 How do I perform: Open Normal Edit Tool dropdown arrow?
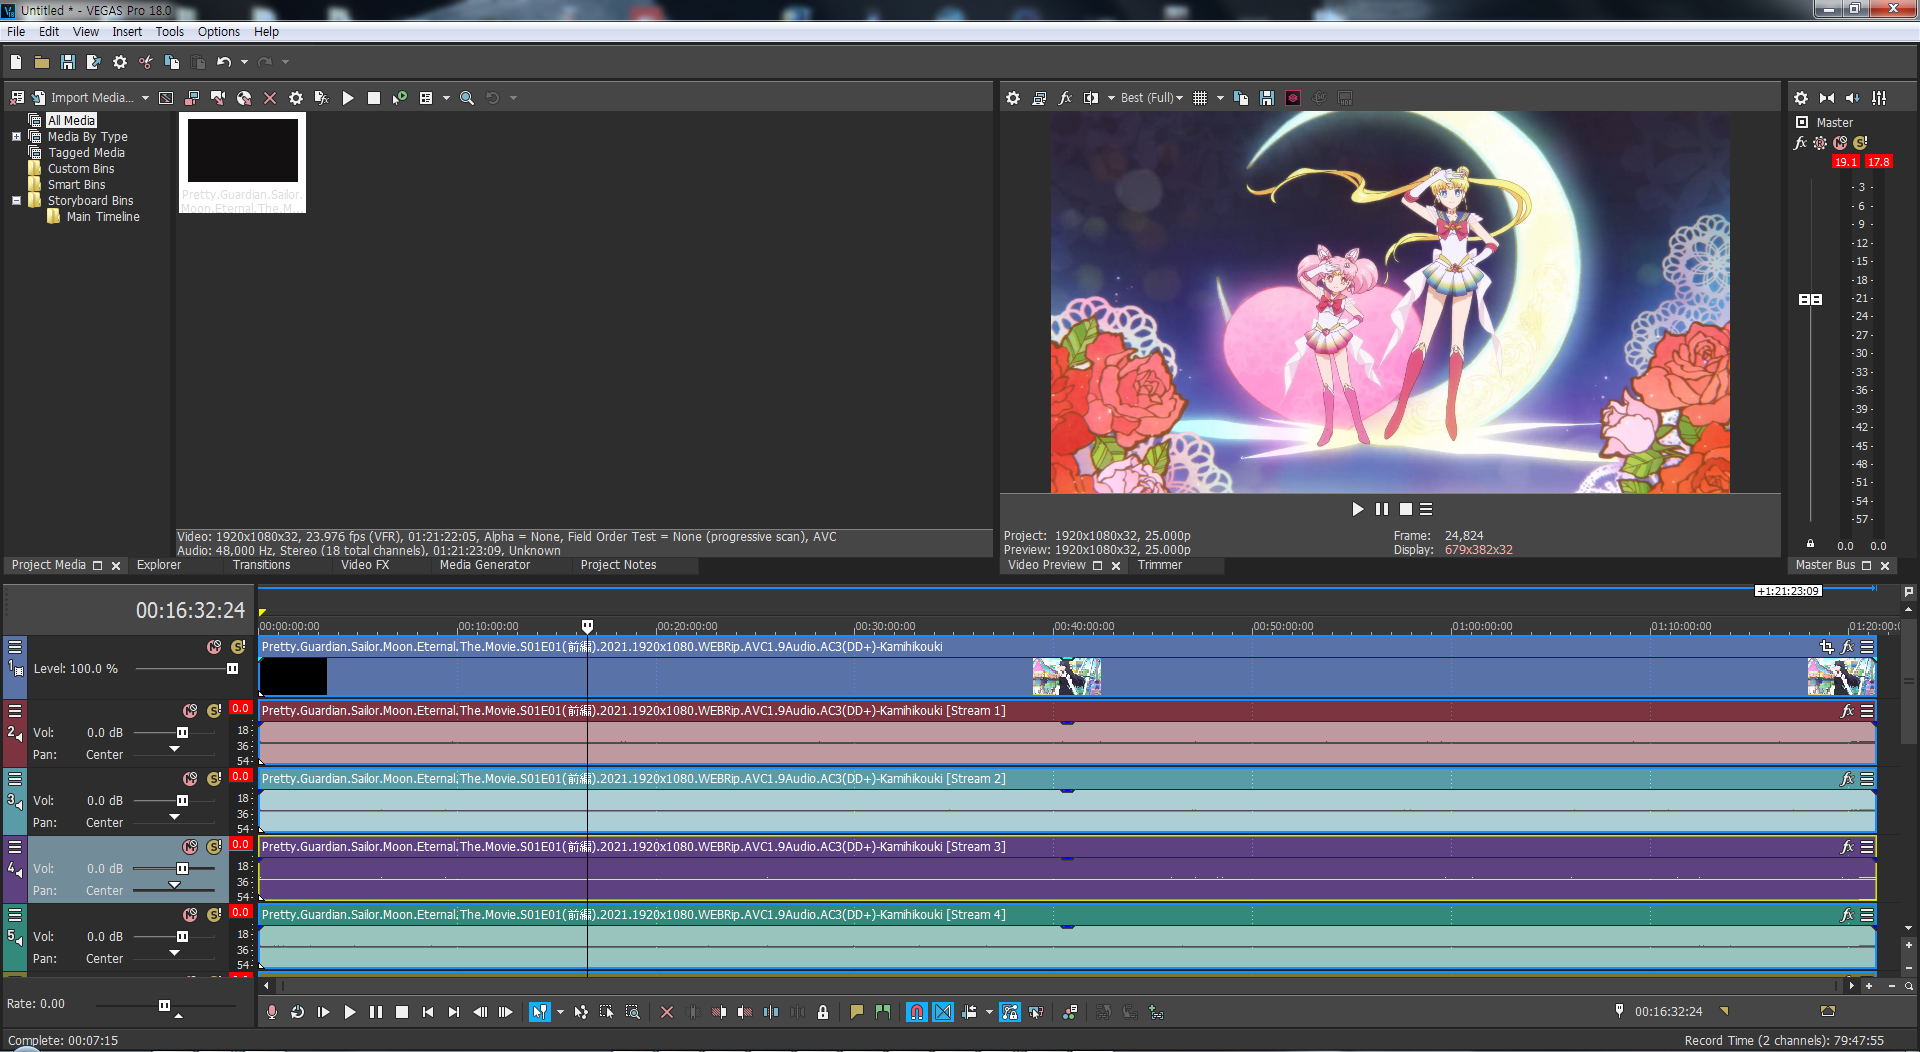pyautogui.click(x=560, y=1012)
